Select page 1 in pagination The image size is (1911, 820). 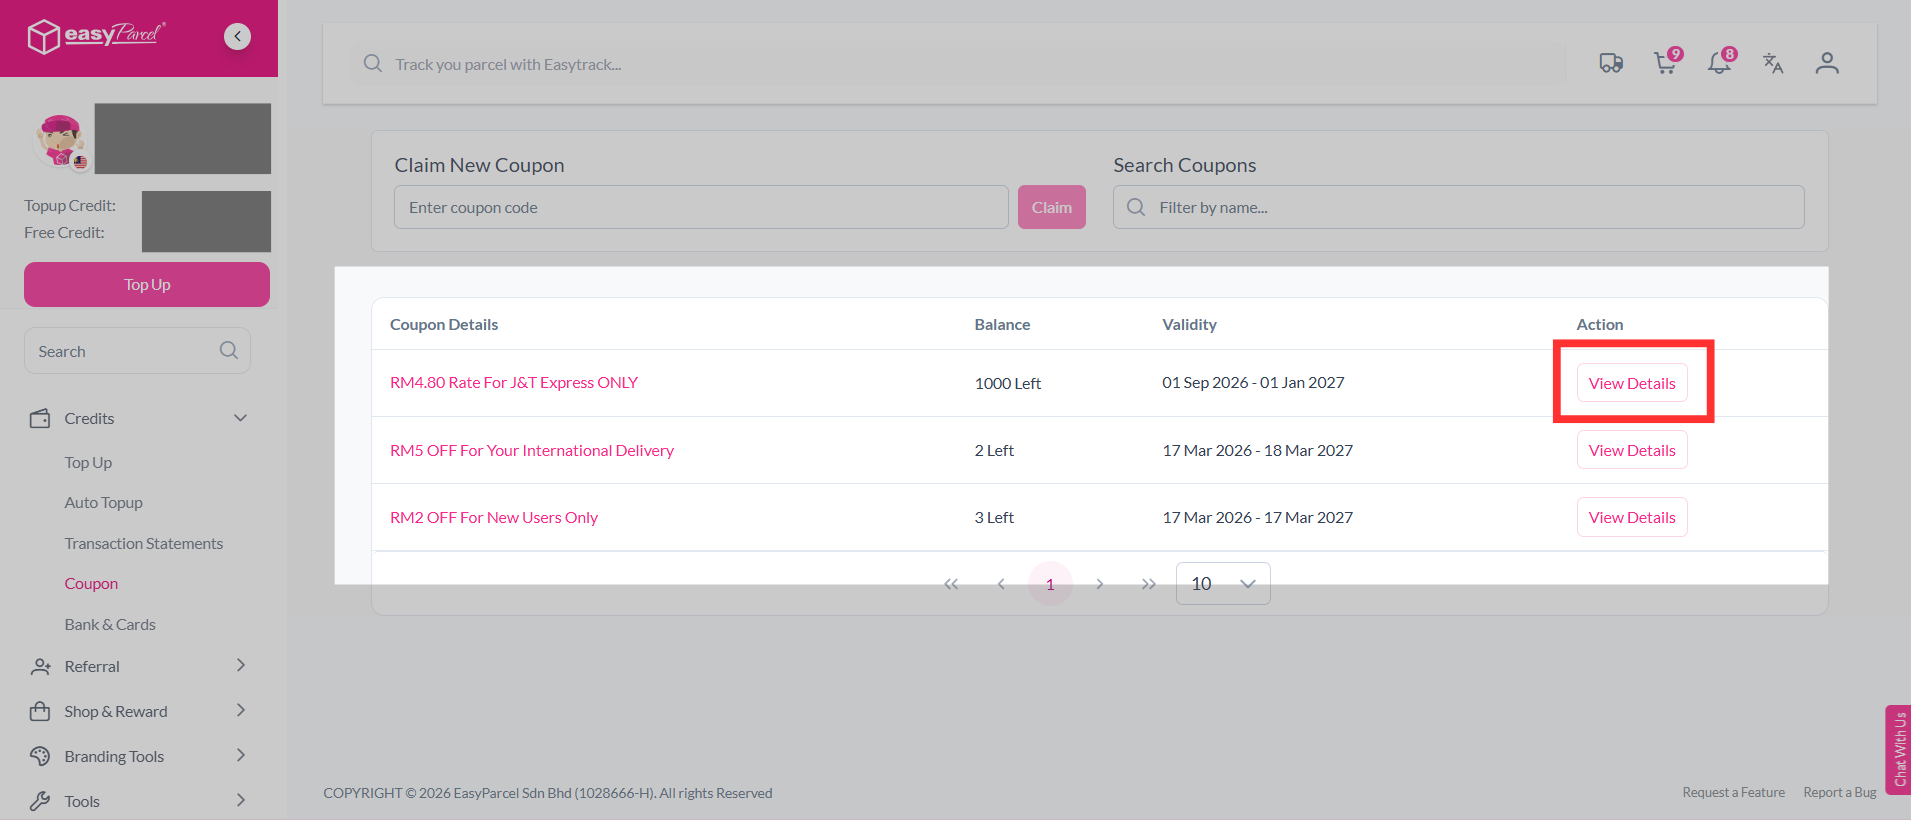coord(1050,584)
